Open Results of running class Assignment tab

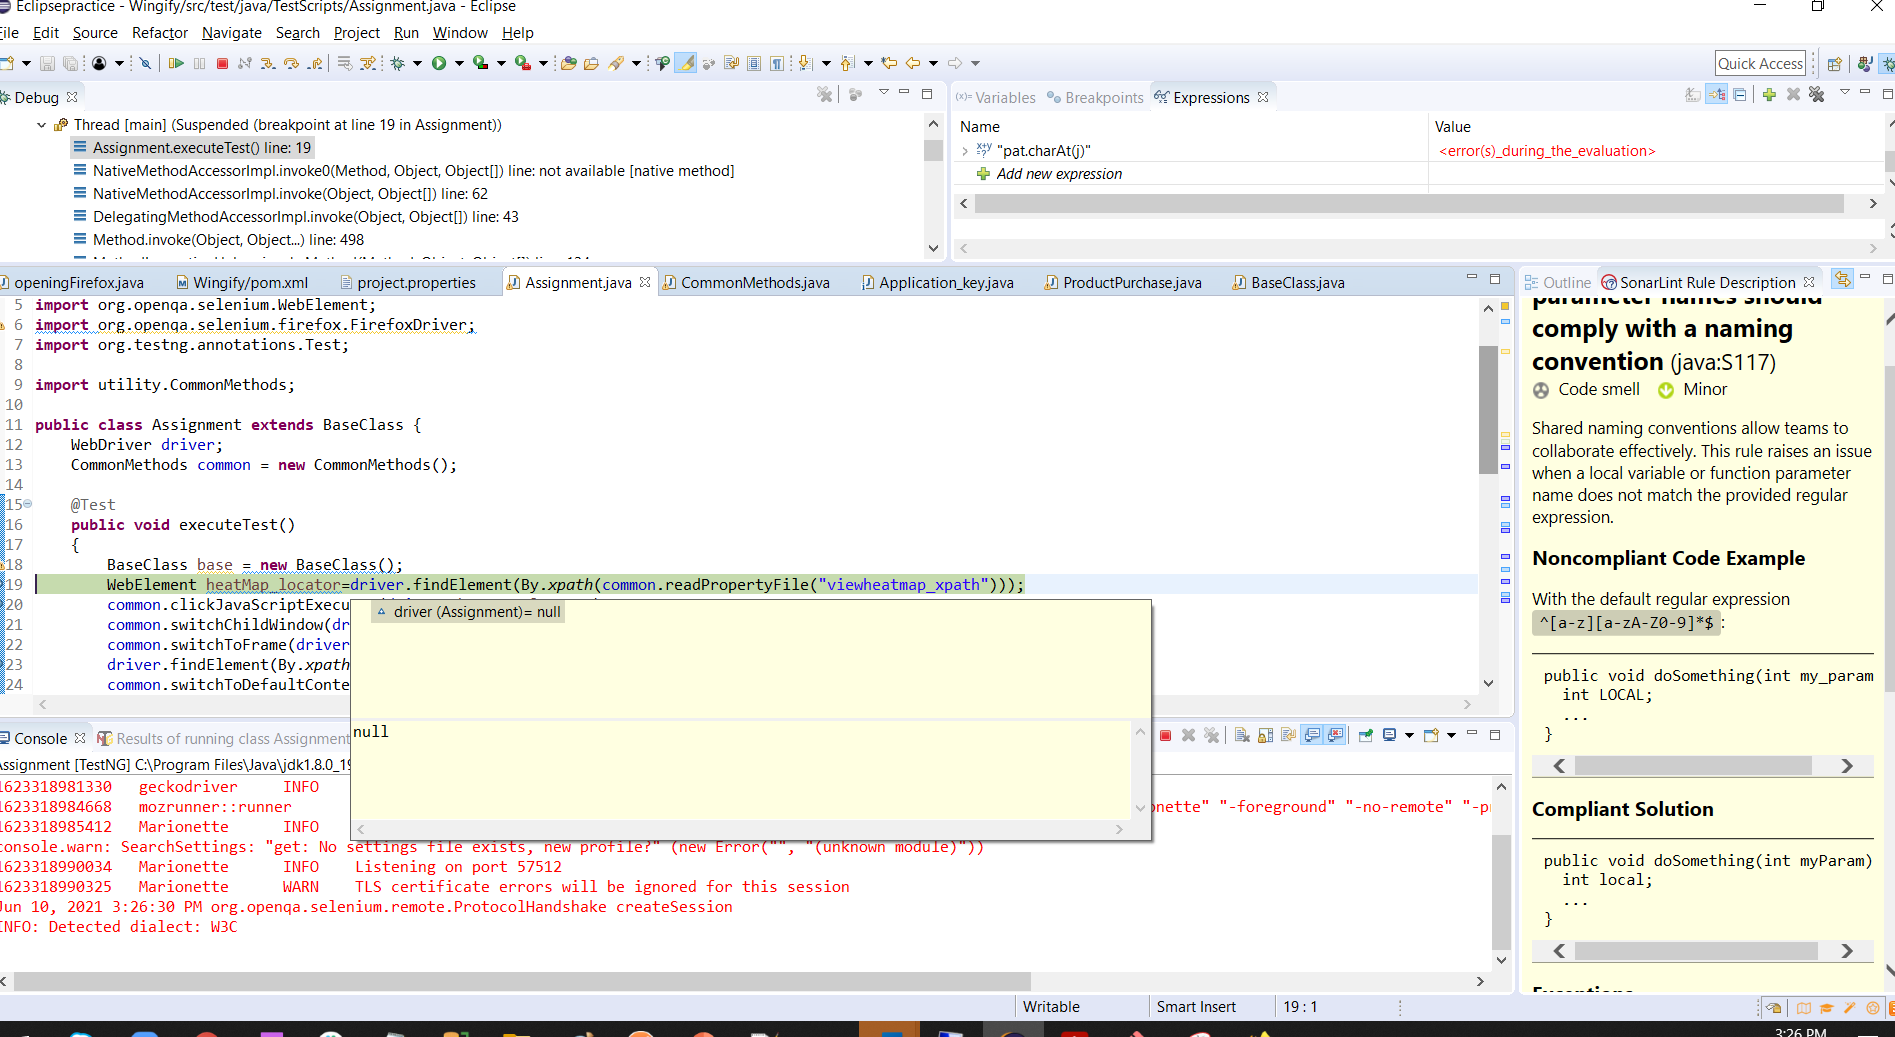point(223,739)
